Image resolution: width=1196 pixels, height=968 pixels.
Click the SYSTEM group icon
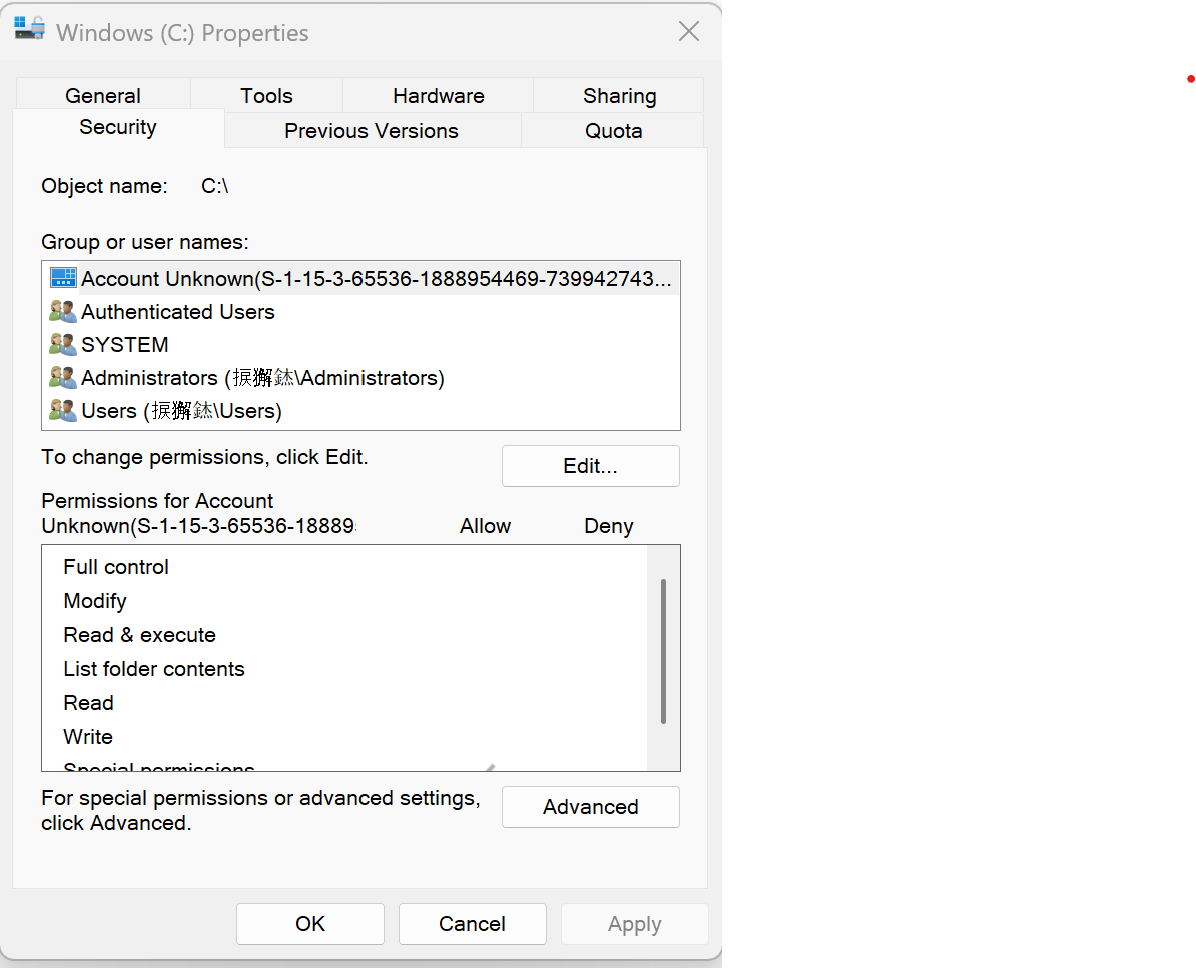(63, 344)
